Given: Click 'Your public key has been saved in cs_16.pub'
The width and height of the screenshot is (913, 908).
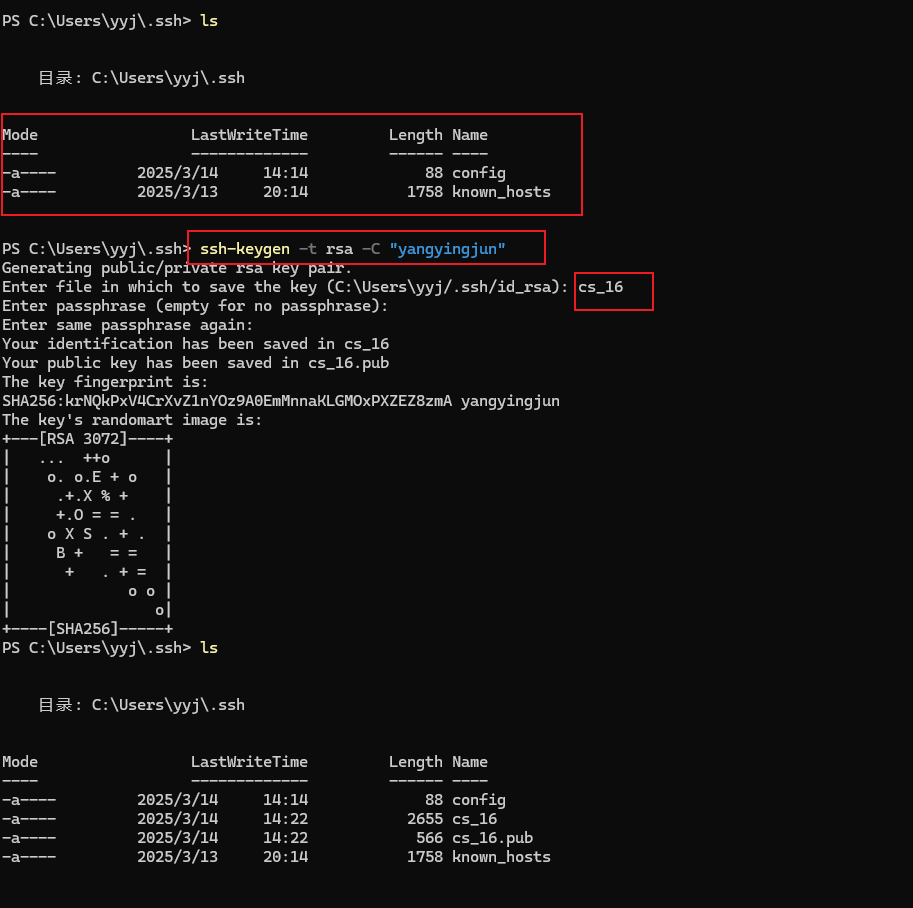Looking at the screenshot, I should coord(195,363).
